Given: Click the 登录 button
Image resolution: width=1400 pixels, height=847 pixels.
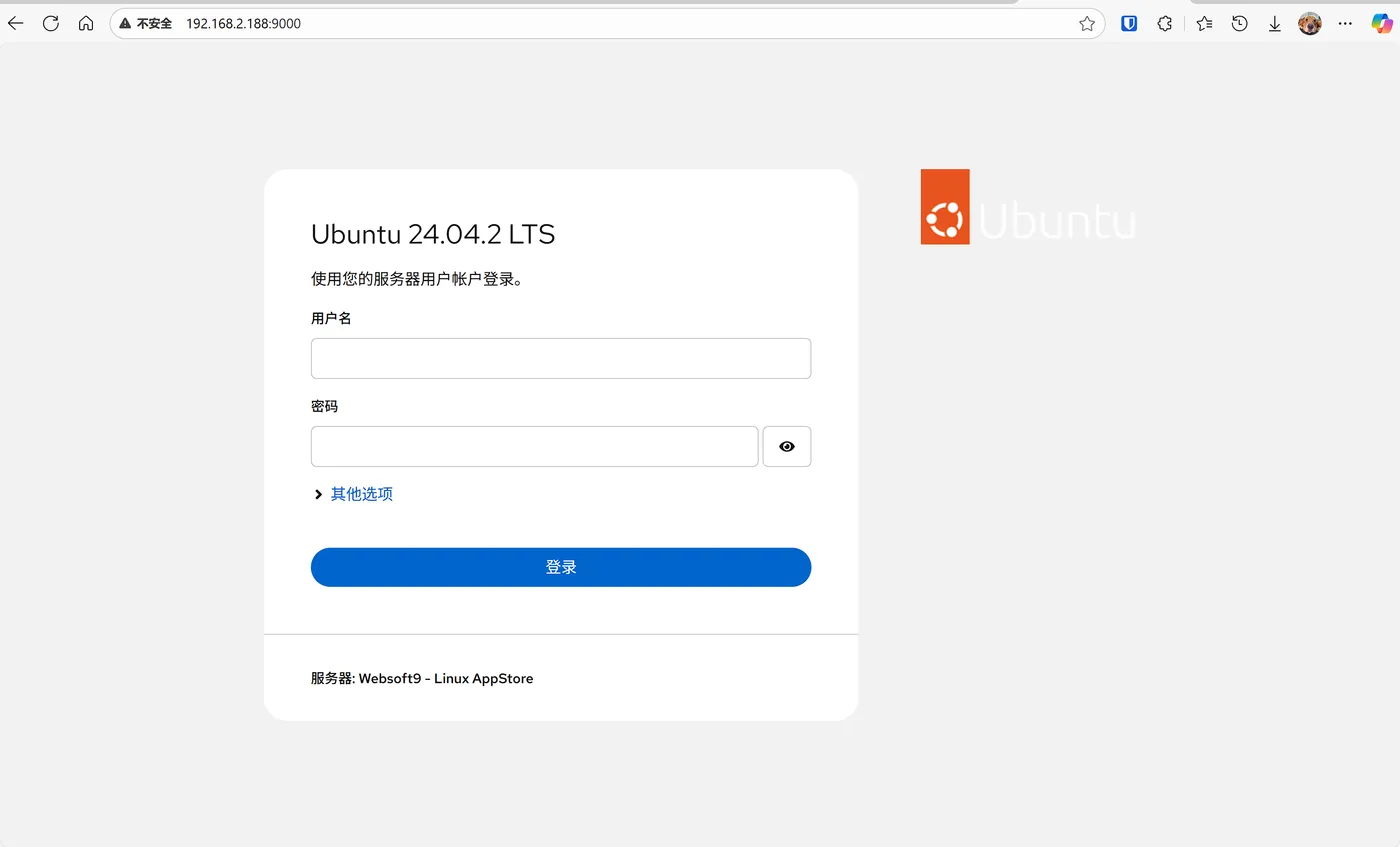Looking at the screenshot, I should tap(561, 567).
